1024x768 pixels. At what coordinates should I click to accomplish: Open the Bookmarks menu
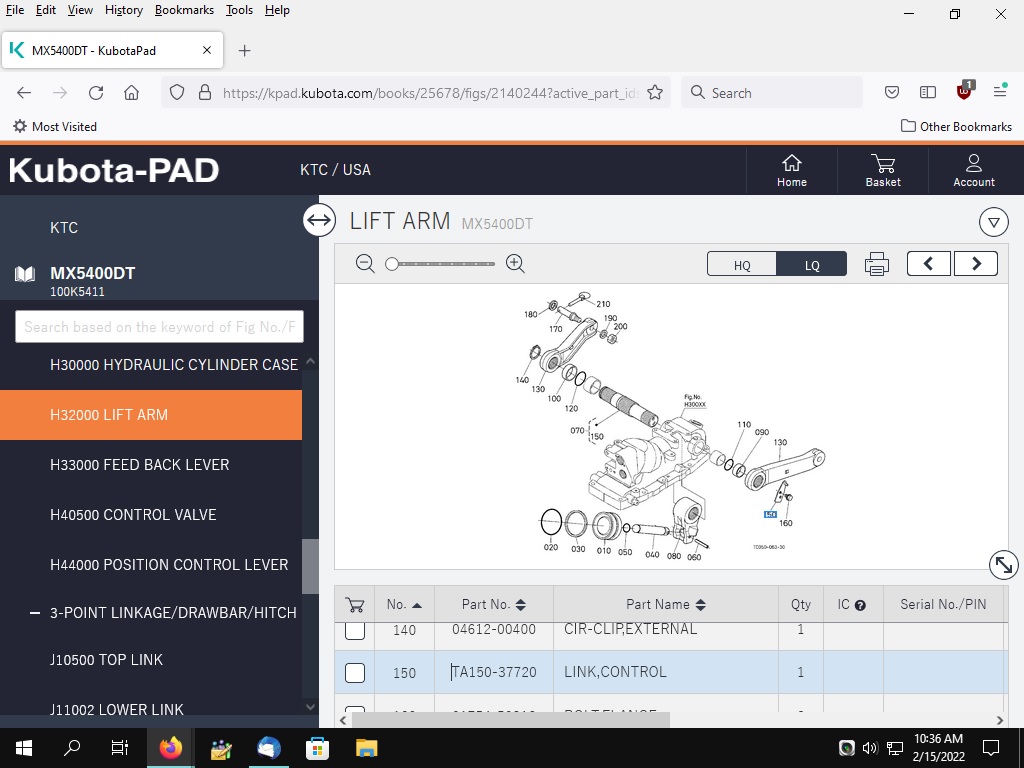[x=184, y=10]
